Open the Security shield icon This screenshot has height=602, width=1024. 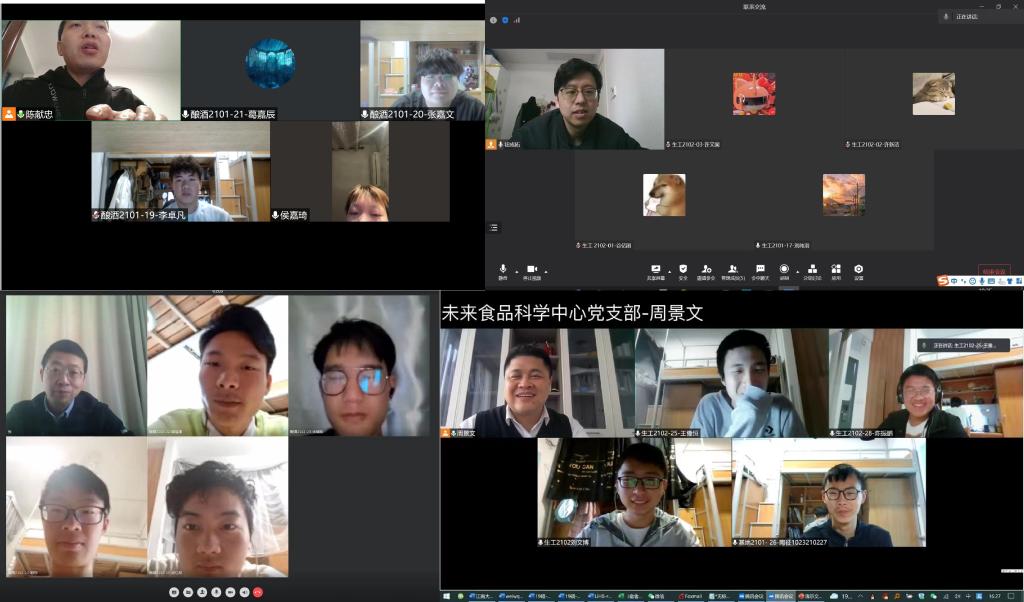pos(683,269)
